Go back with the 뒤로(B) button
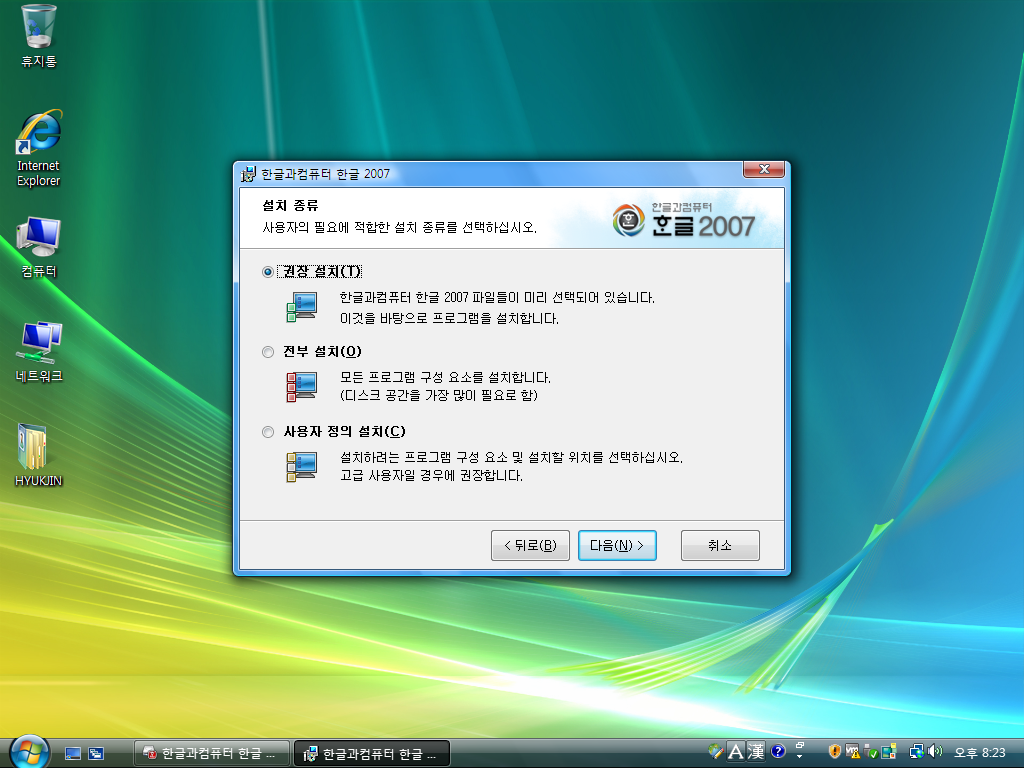Screen dimensions: 1024x768 [530, 545]
